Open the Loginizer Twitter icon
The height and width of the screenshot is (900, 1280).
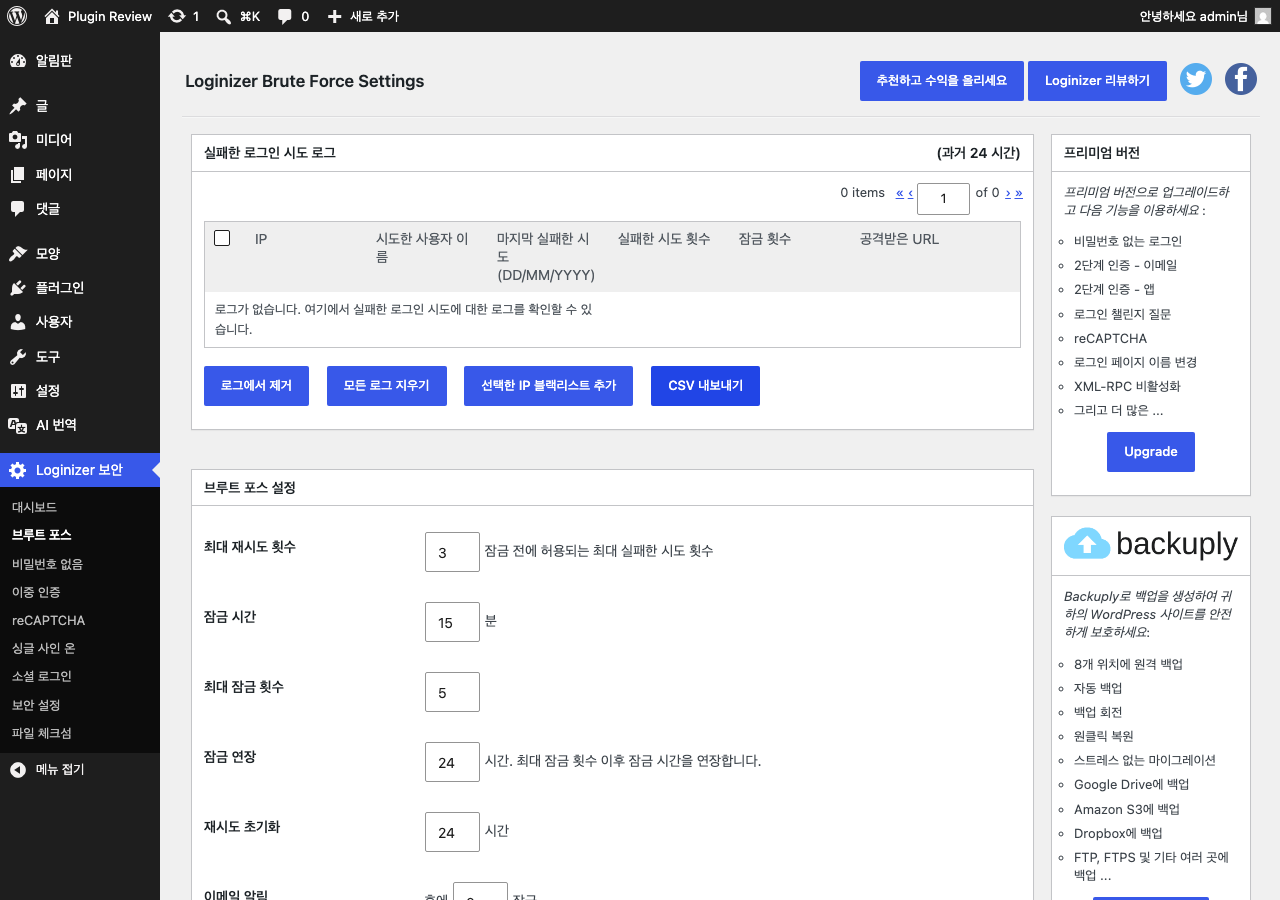[x=1196, y=79]
